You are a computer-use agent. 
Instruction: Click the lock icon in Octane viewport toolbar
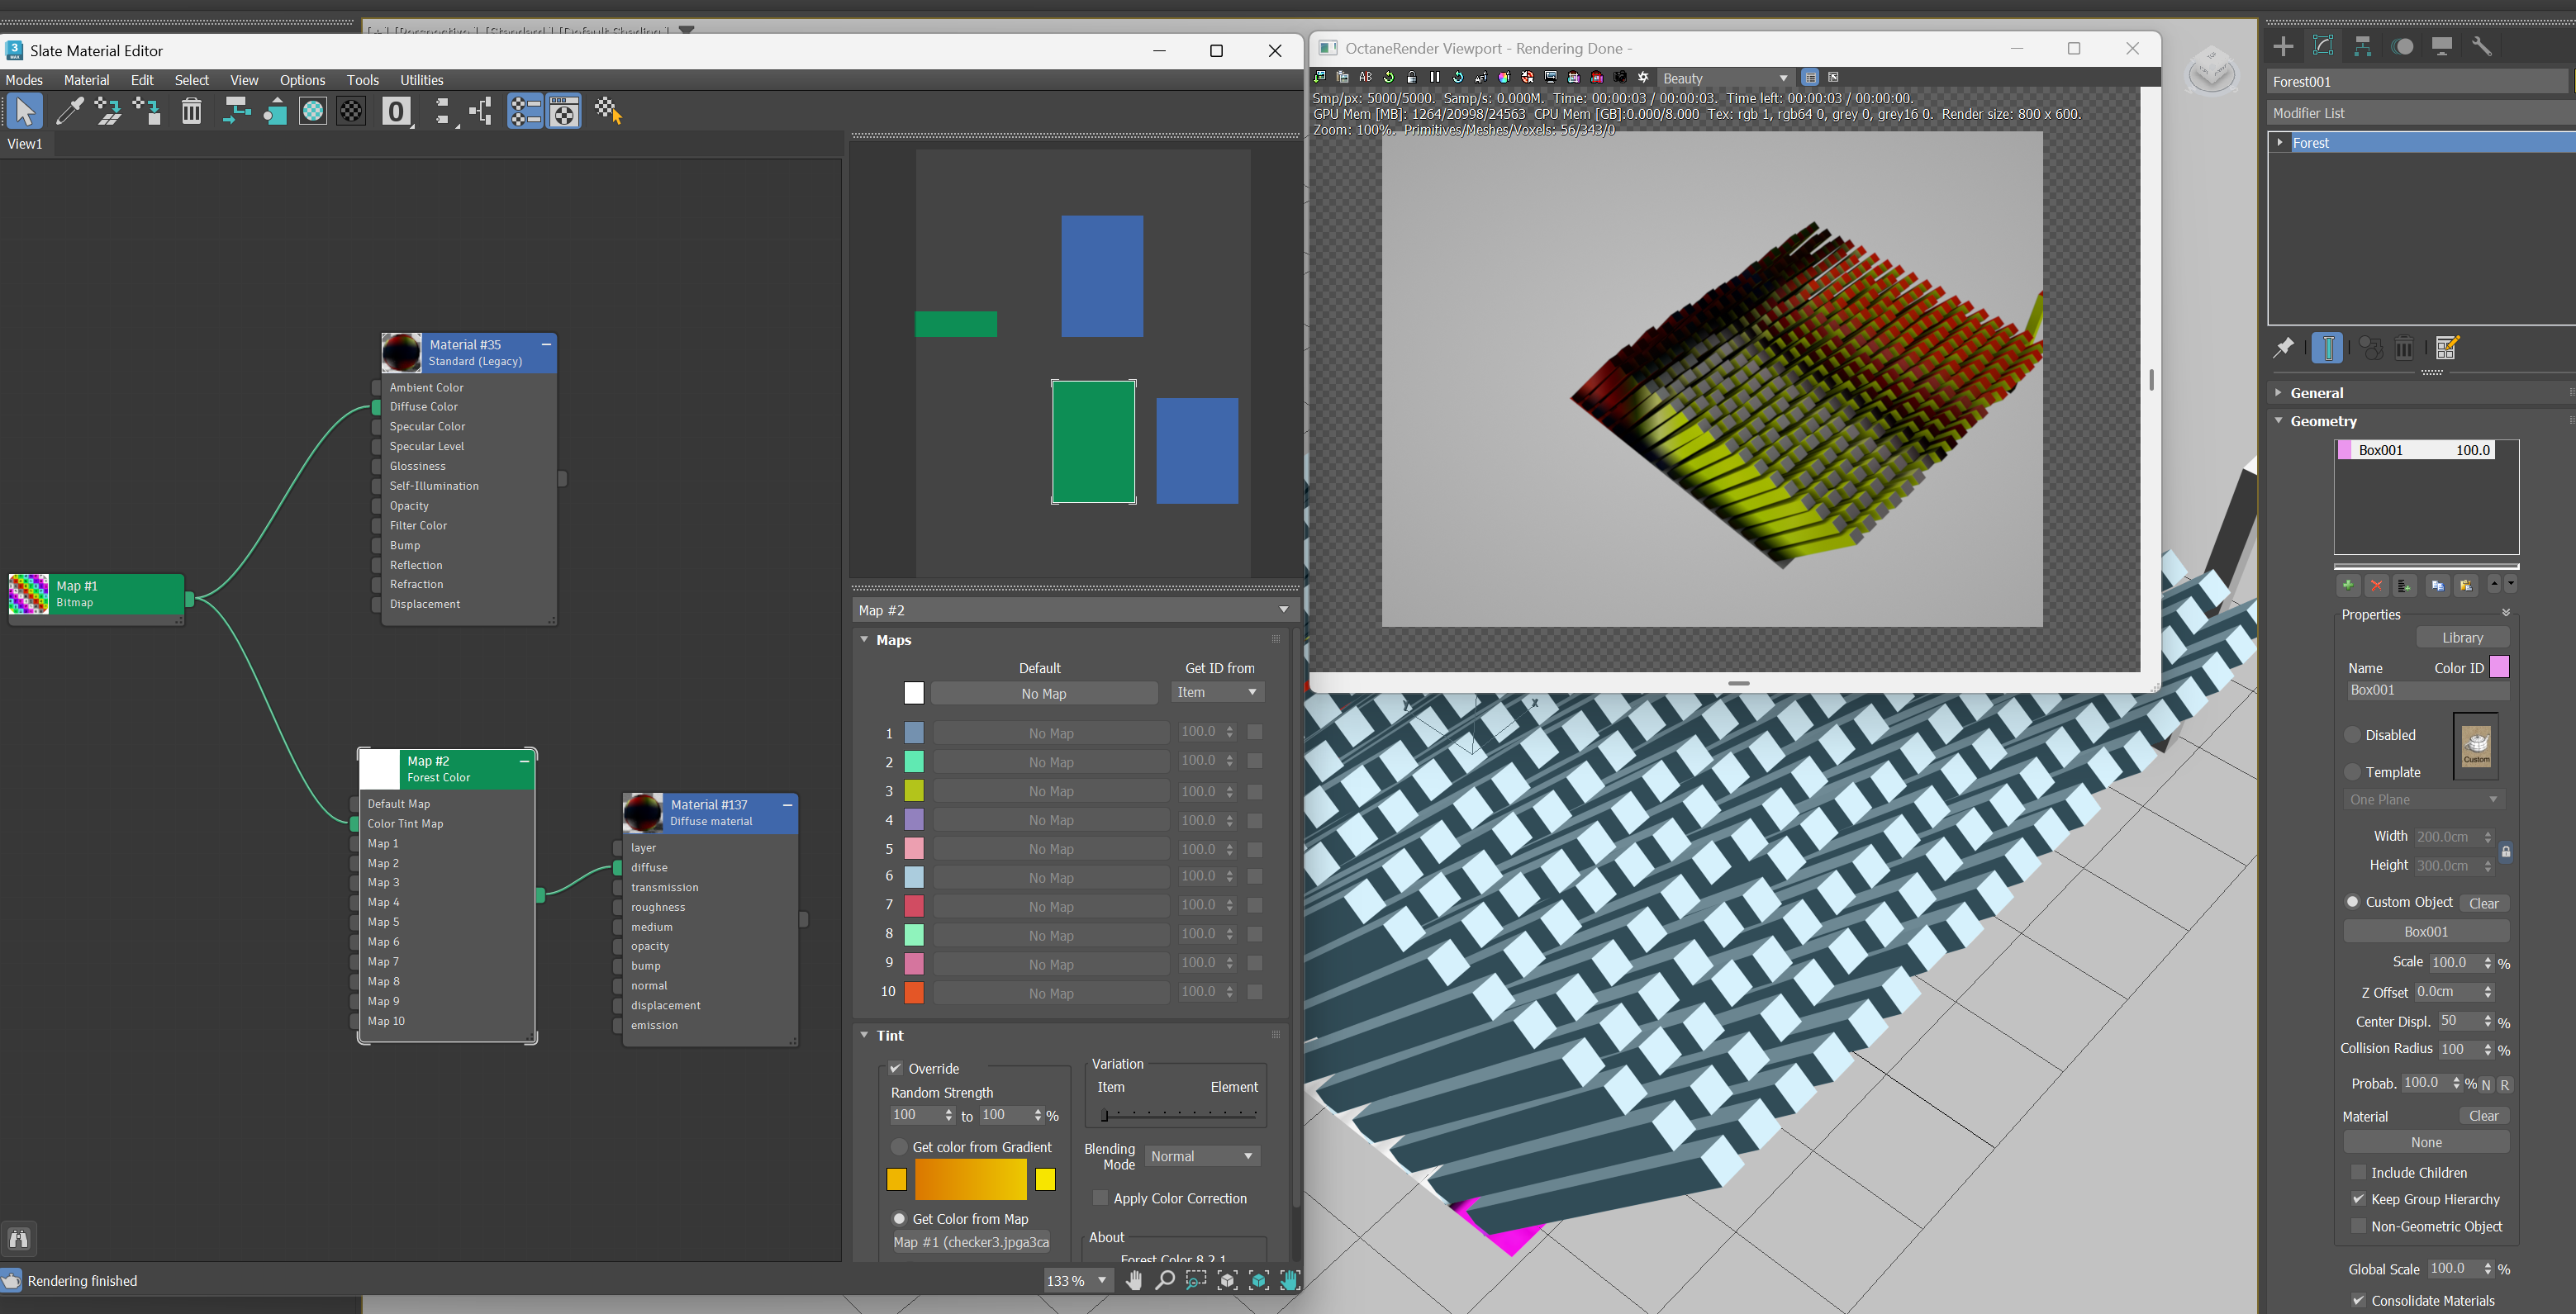coord(1411,77)
